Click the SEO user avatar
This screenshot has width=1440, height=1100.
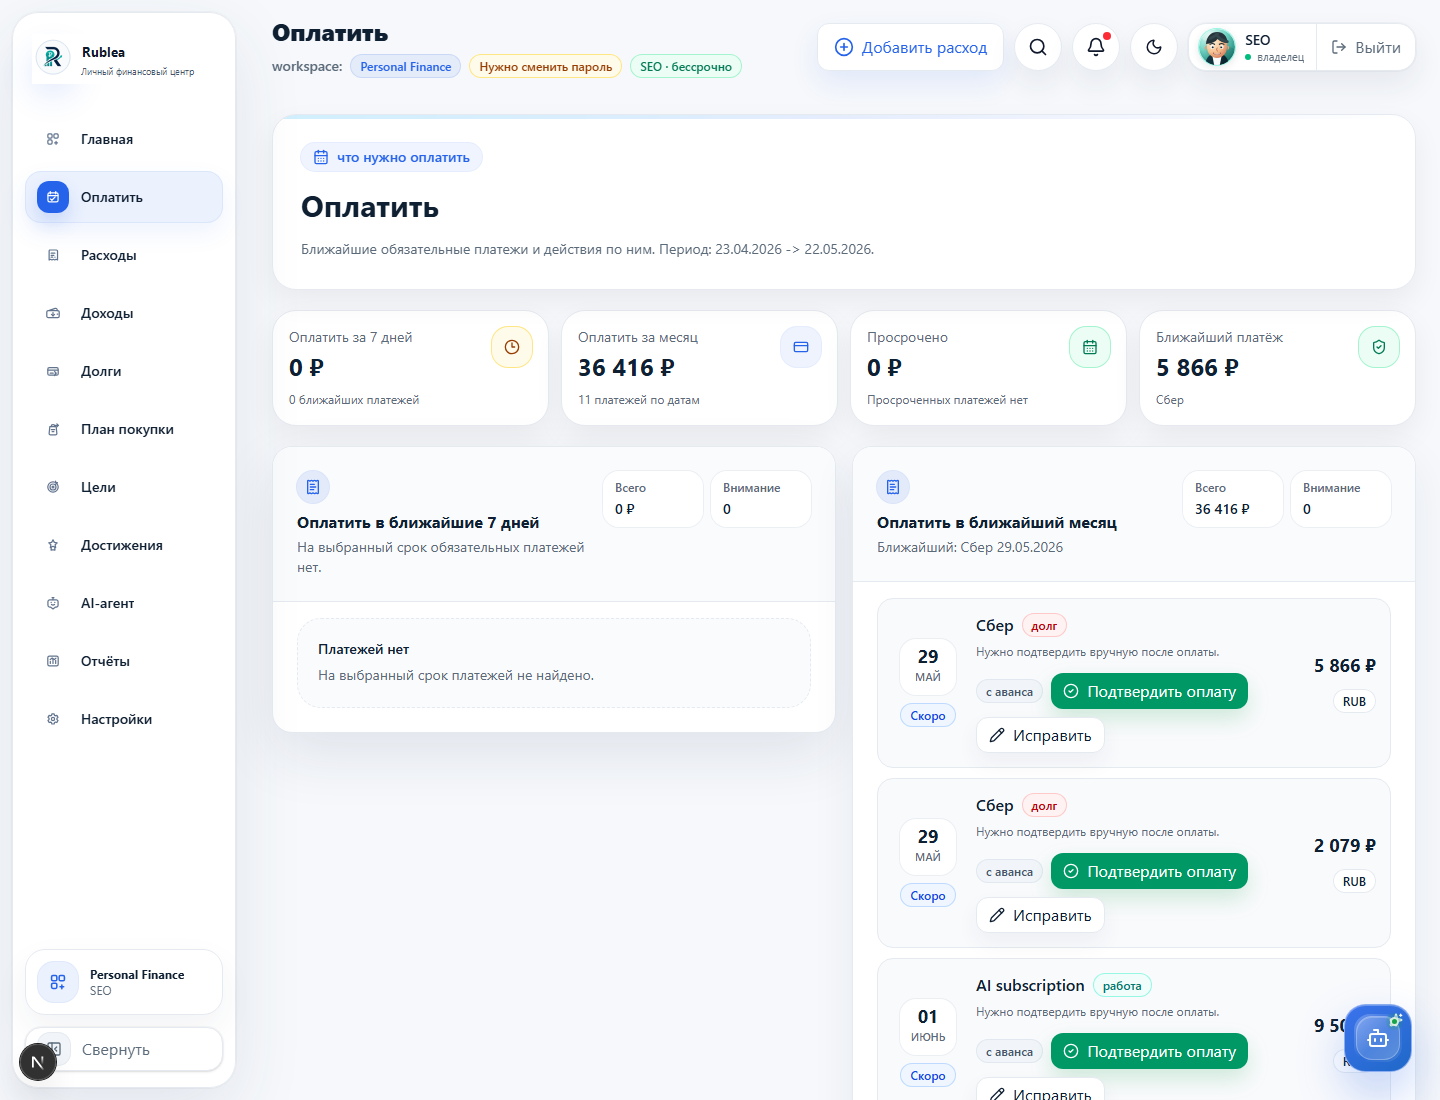pos(1217,47)
